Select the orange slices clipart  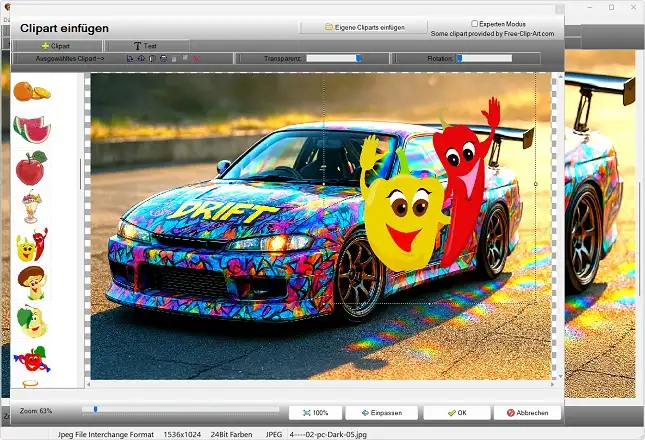click(x=32, y=92)
